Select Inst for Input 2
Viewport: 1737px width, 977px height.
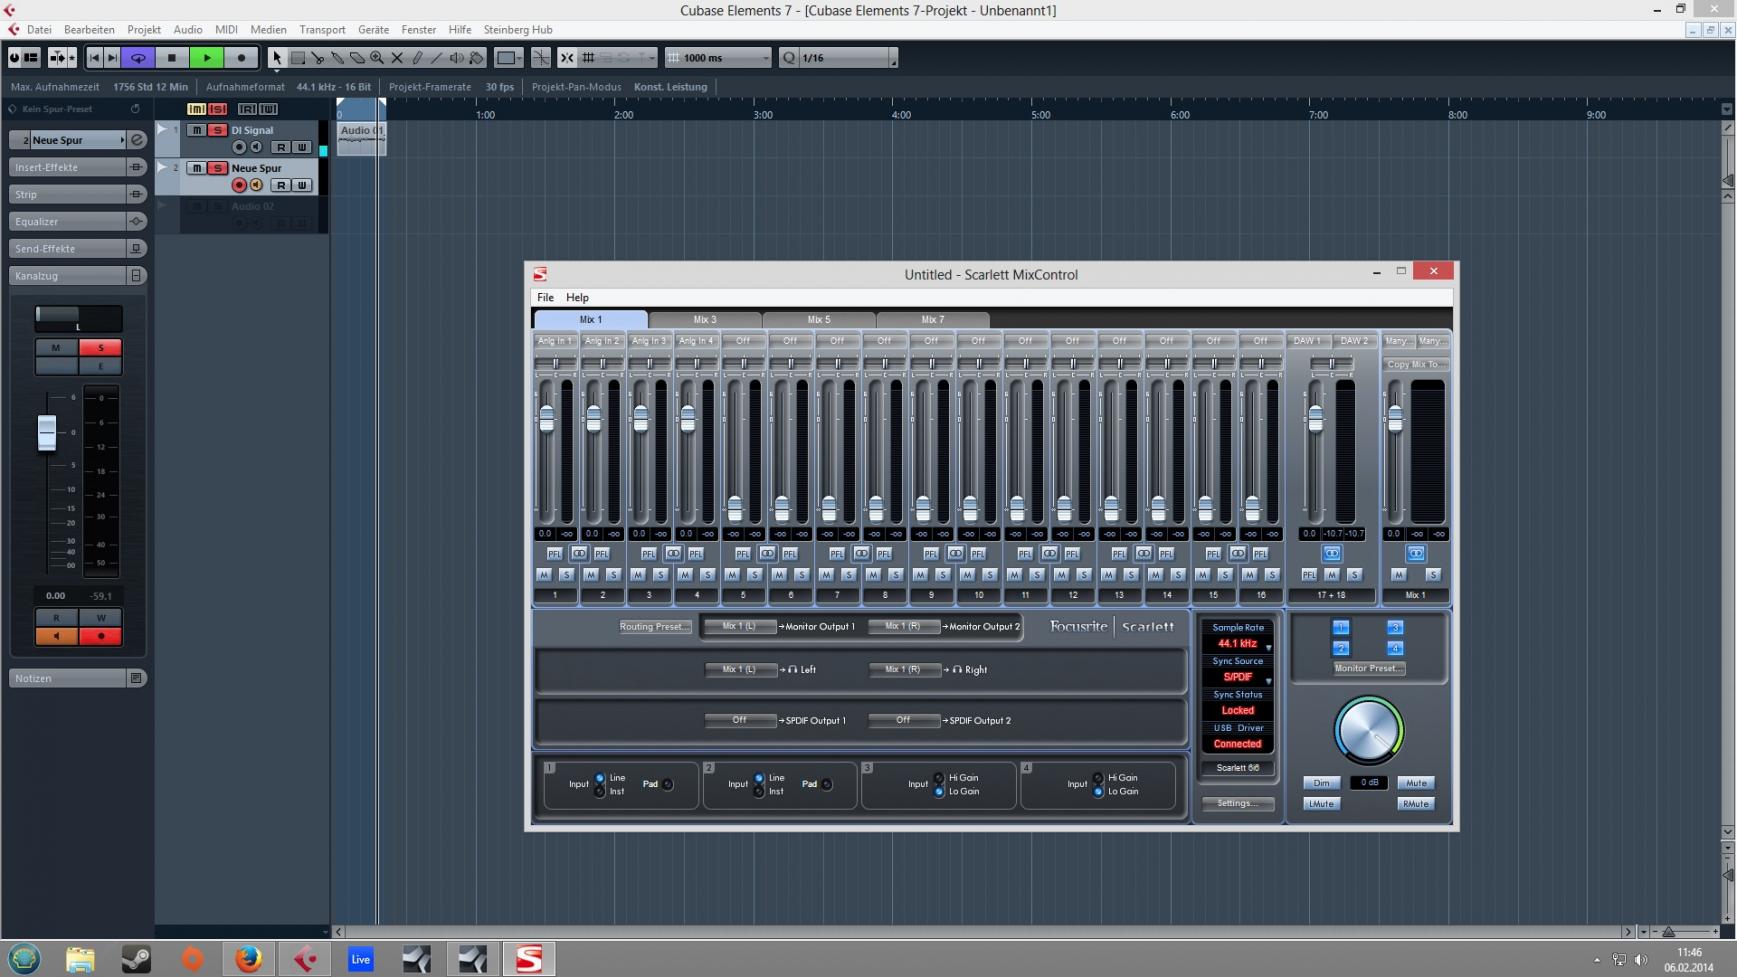point(759,792)
